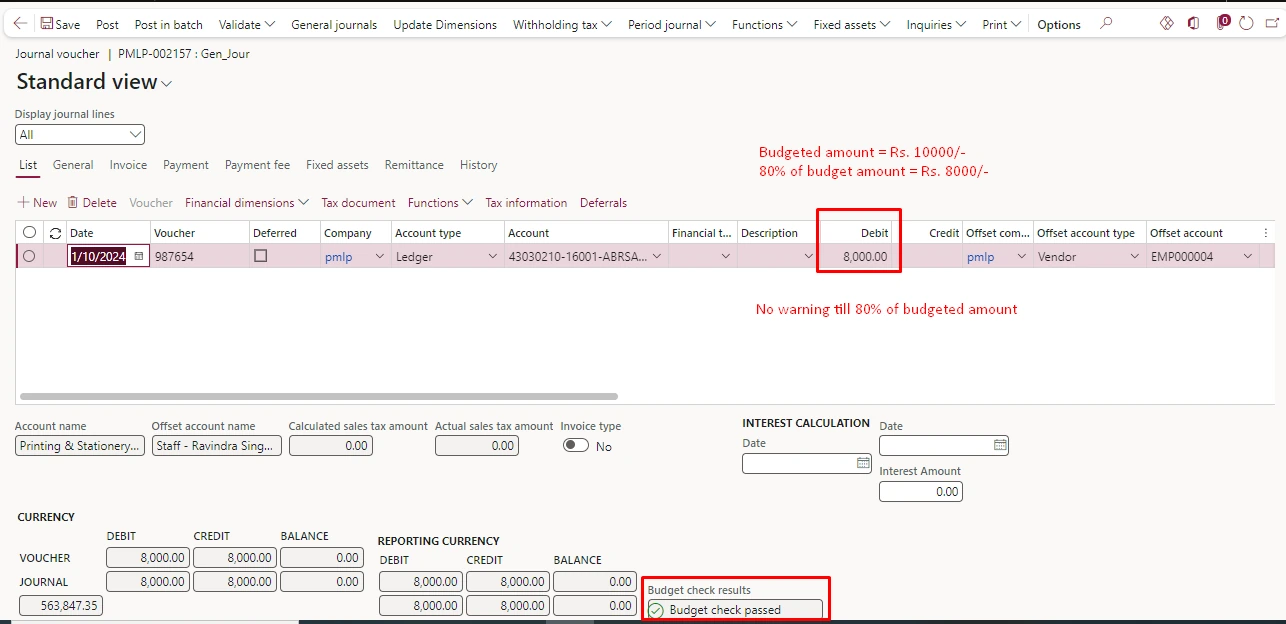The height and width of the screenshot is (624, 1286).
Task: Switch to the Payment fee tab
Action: 257,165
